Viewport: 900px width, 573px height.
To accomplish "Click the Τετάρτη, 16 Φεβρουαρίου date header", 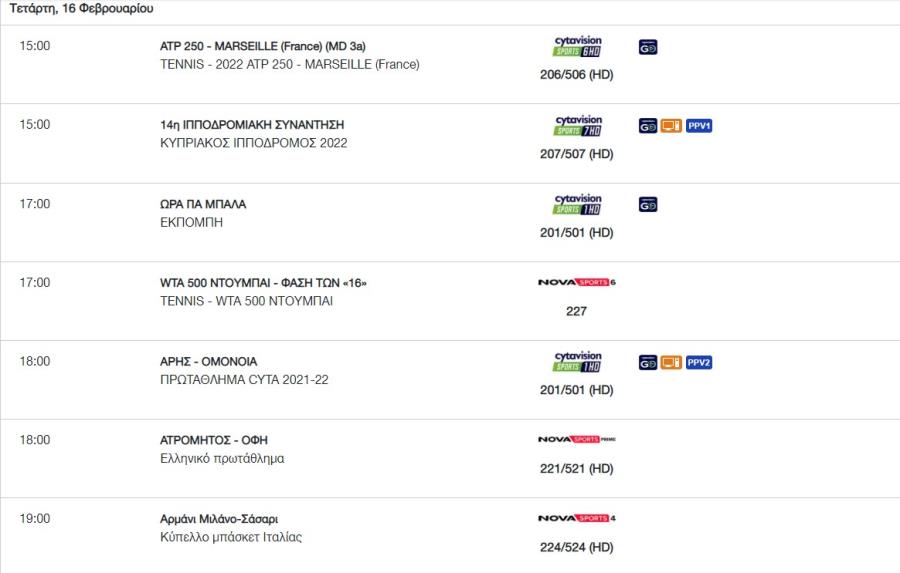I will coord(82,9).
